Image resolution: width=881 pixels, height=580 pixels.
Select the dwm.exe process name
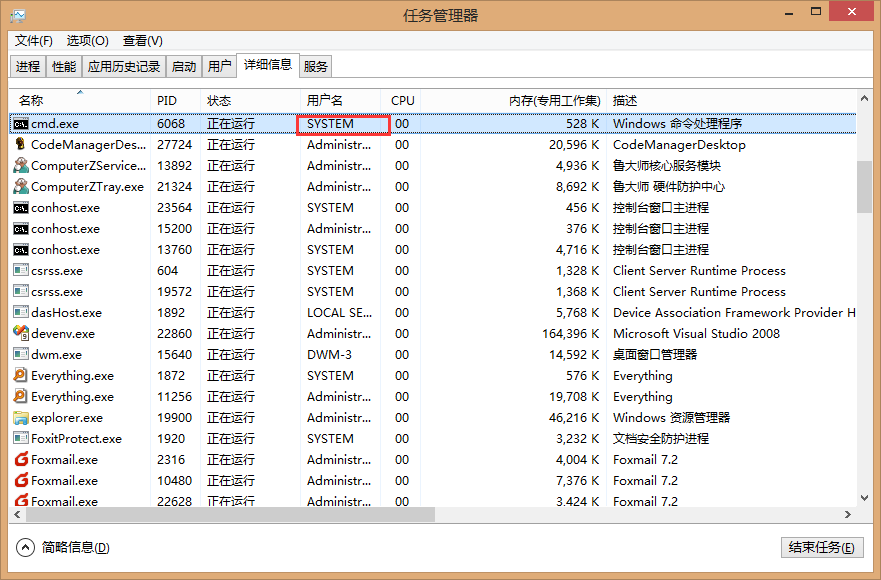[x=56, y=355]
